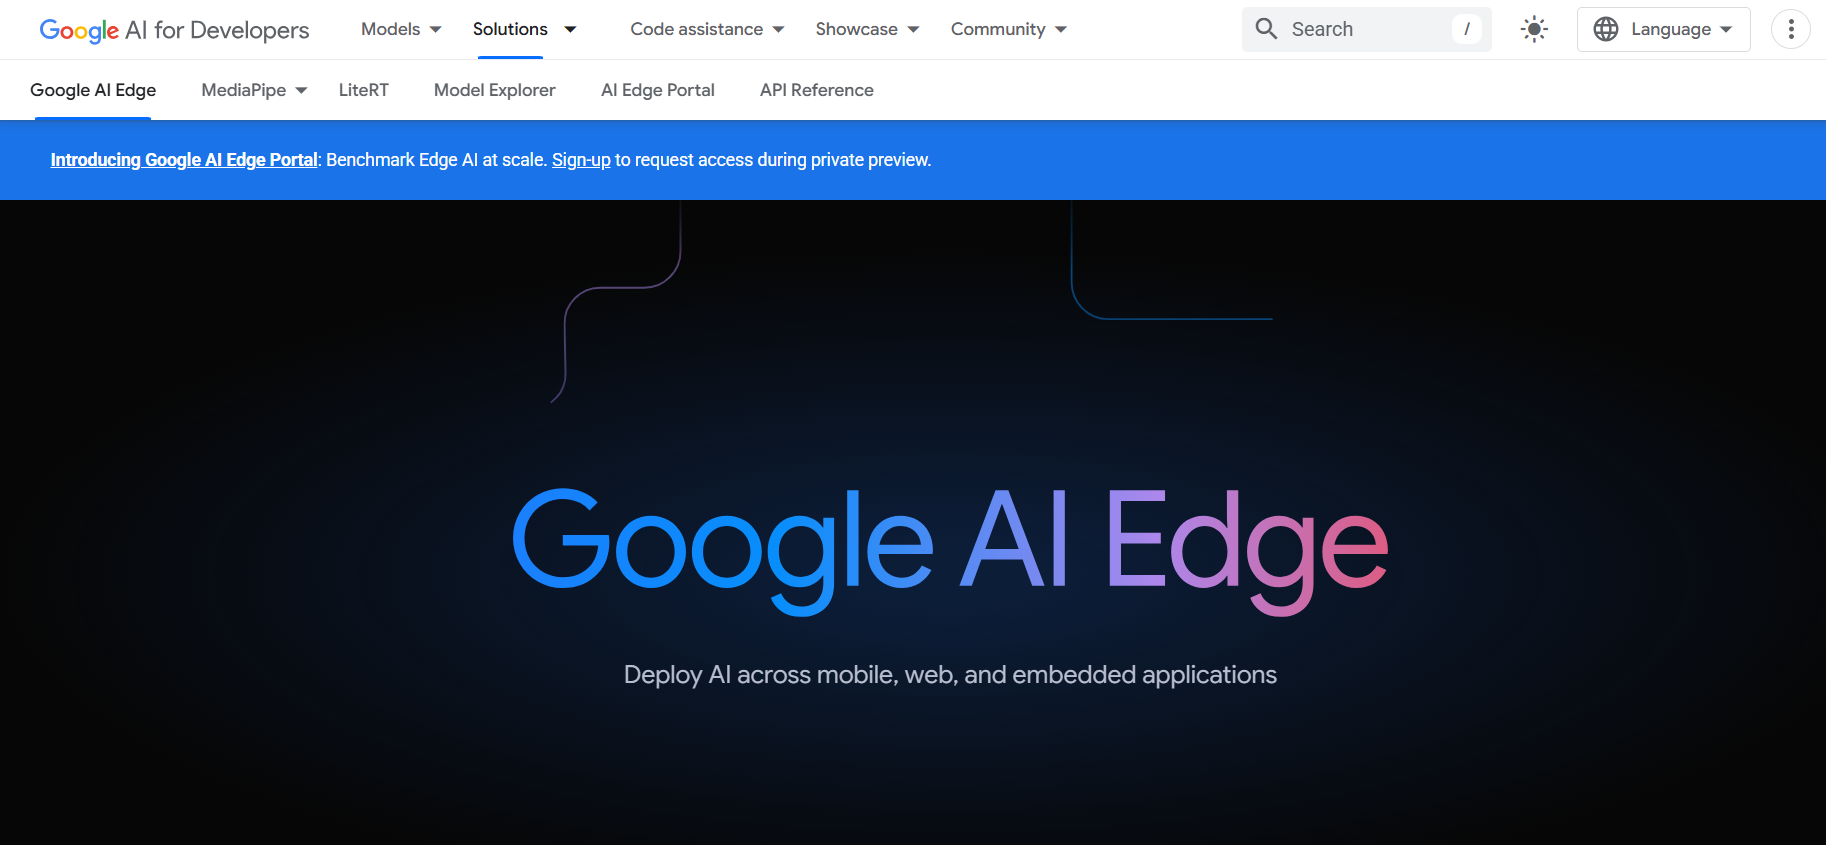The width and height of the screenshot is (1826, 845).
Task: Open the Model Explorer tab
Action: point(495,90)
